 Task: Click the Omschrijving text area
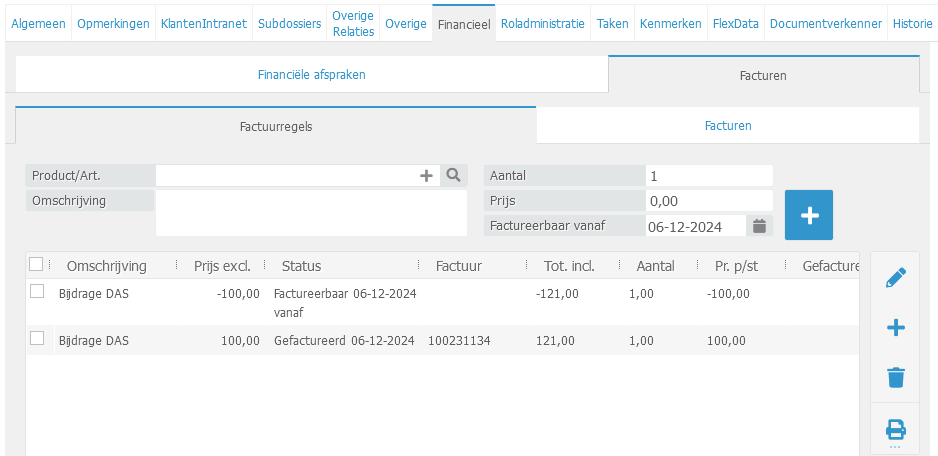311,213
